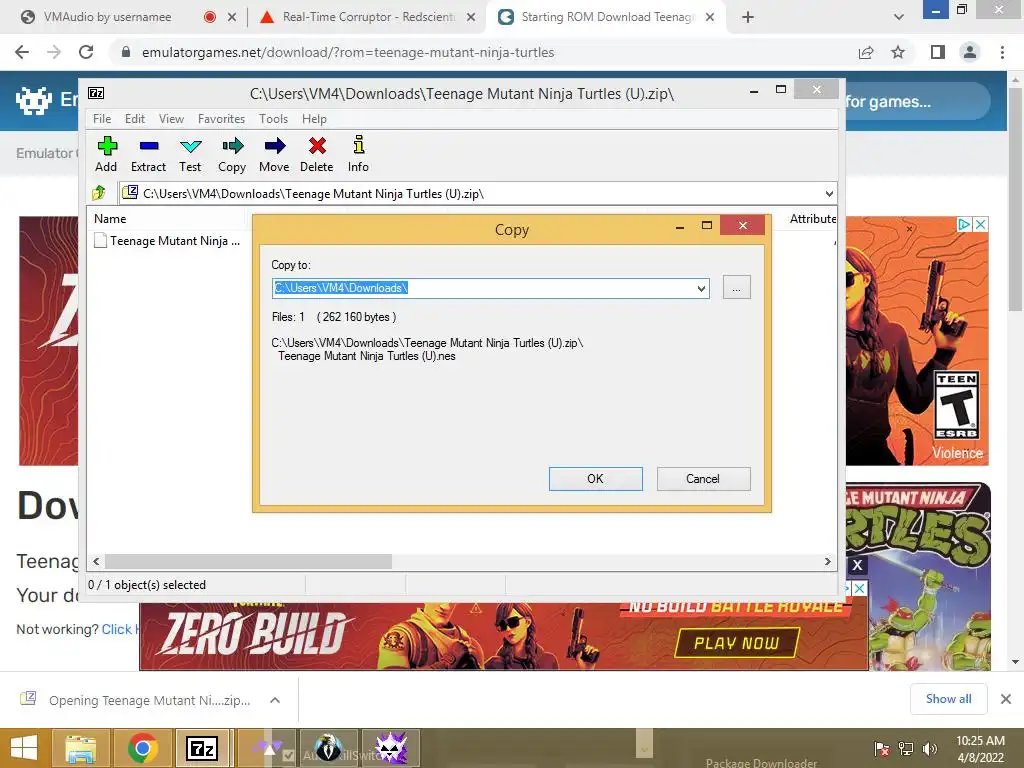Toggle the Chrome side panel icon
This screenshot has height=768, width=1024.
tap(938, 52)
